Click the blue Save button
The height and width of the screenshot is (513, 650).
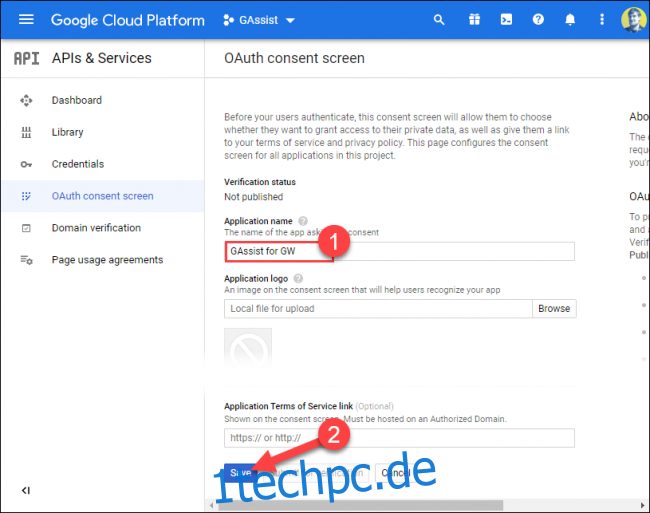pyautogui.click(x=241, y=473)
